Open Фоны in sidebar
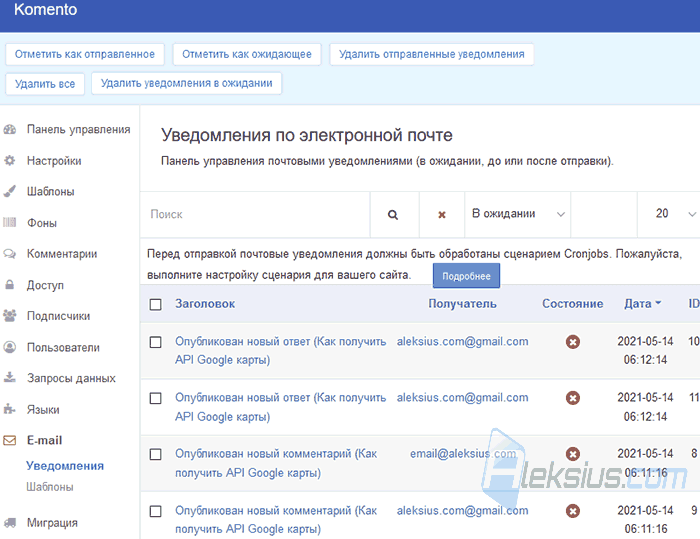700x539 pixels. click(x=42, y=223)
